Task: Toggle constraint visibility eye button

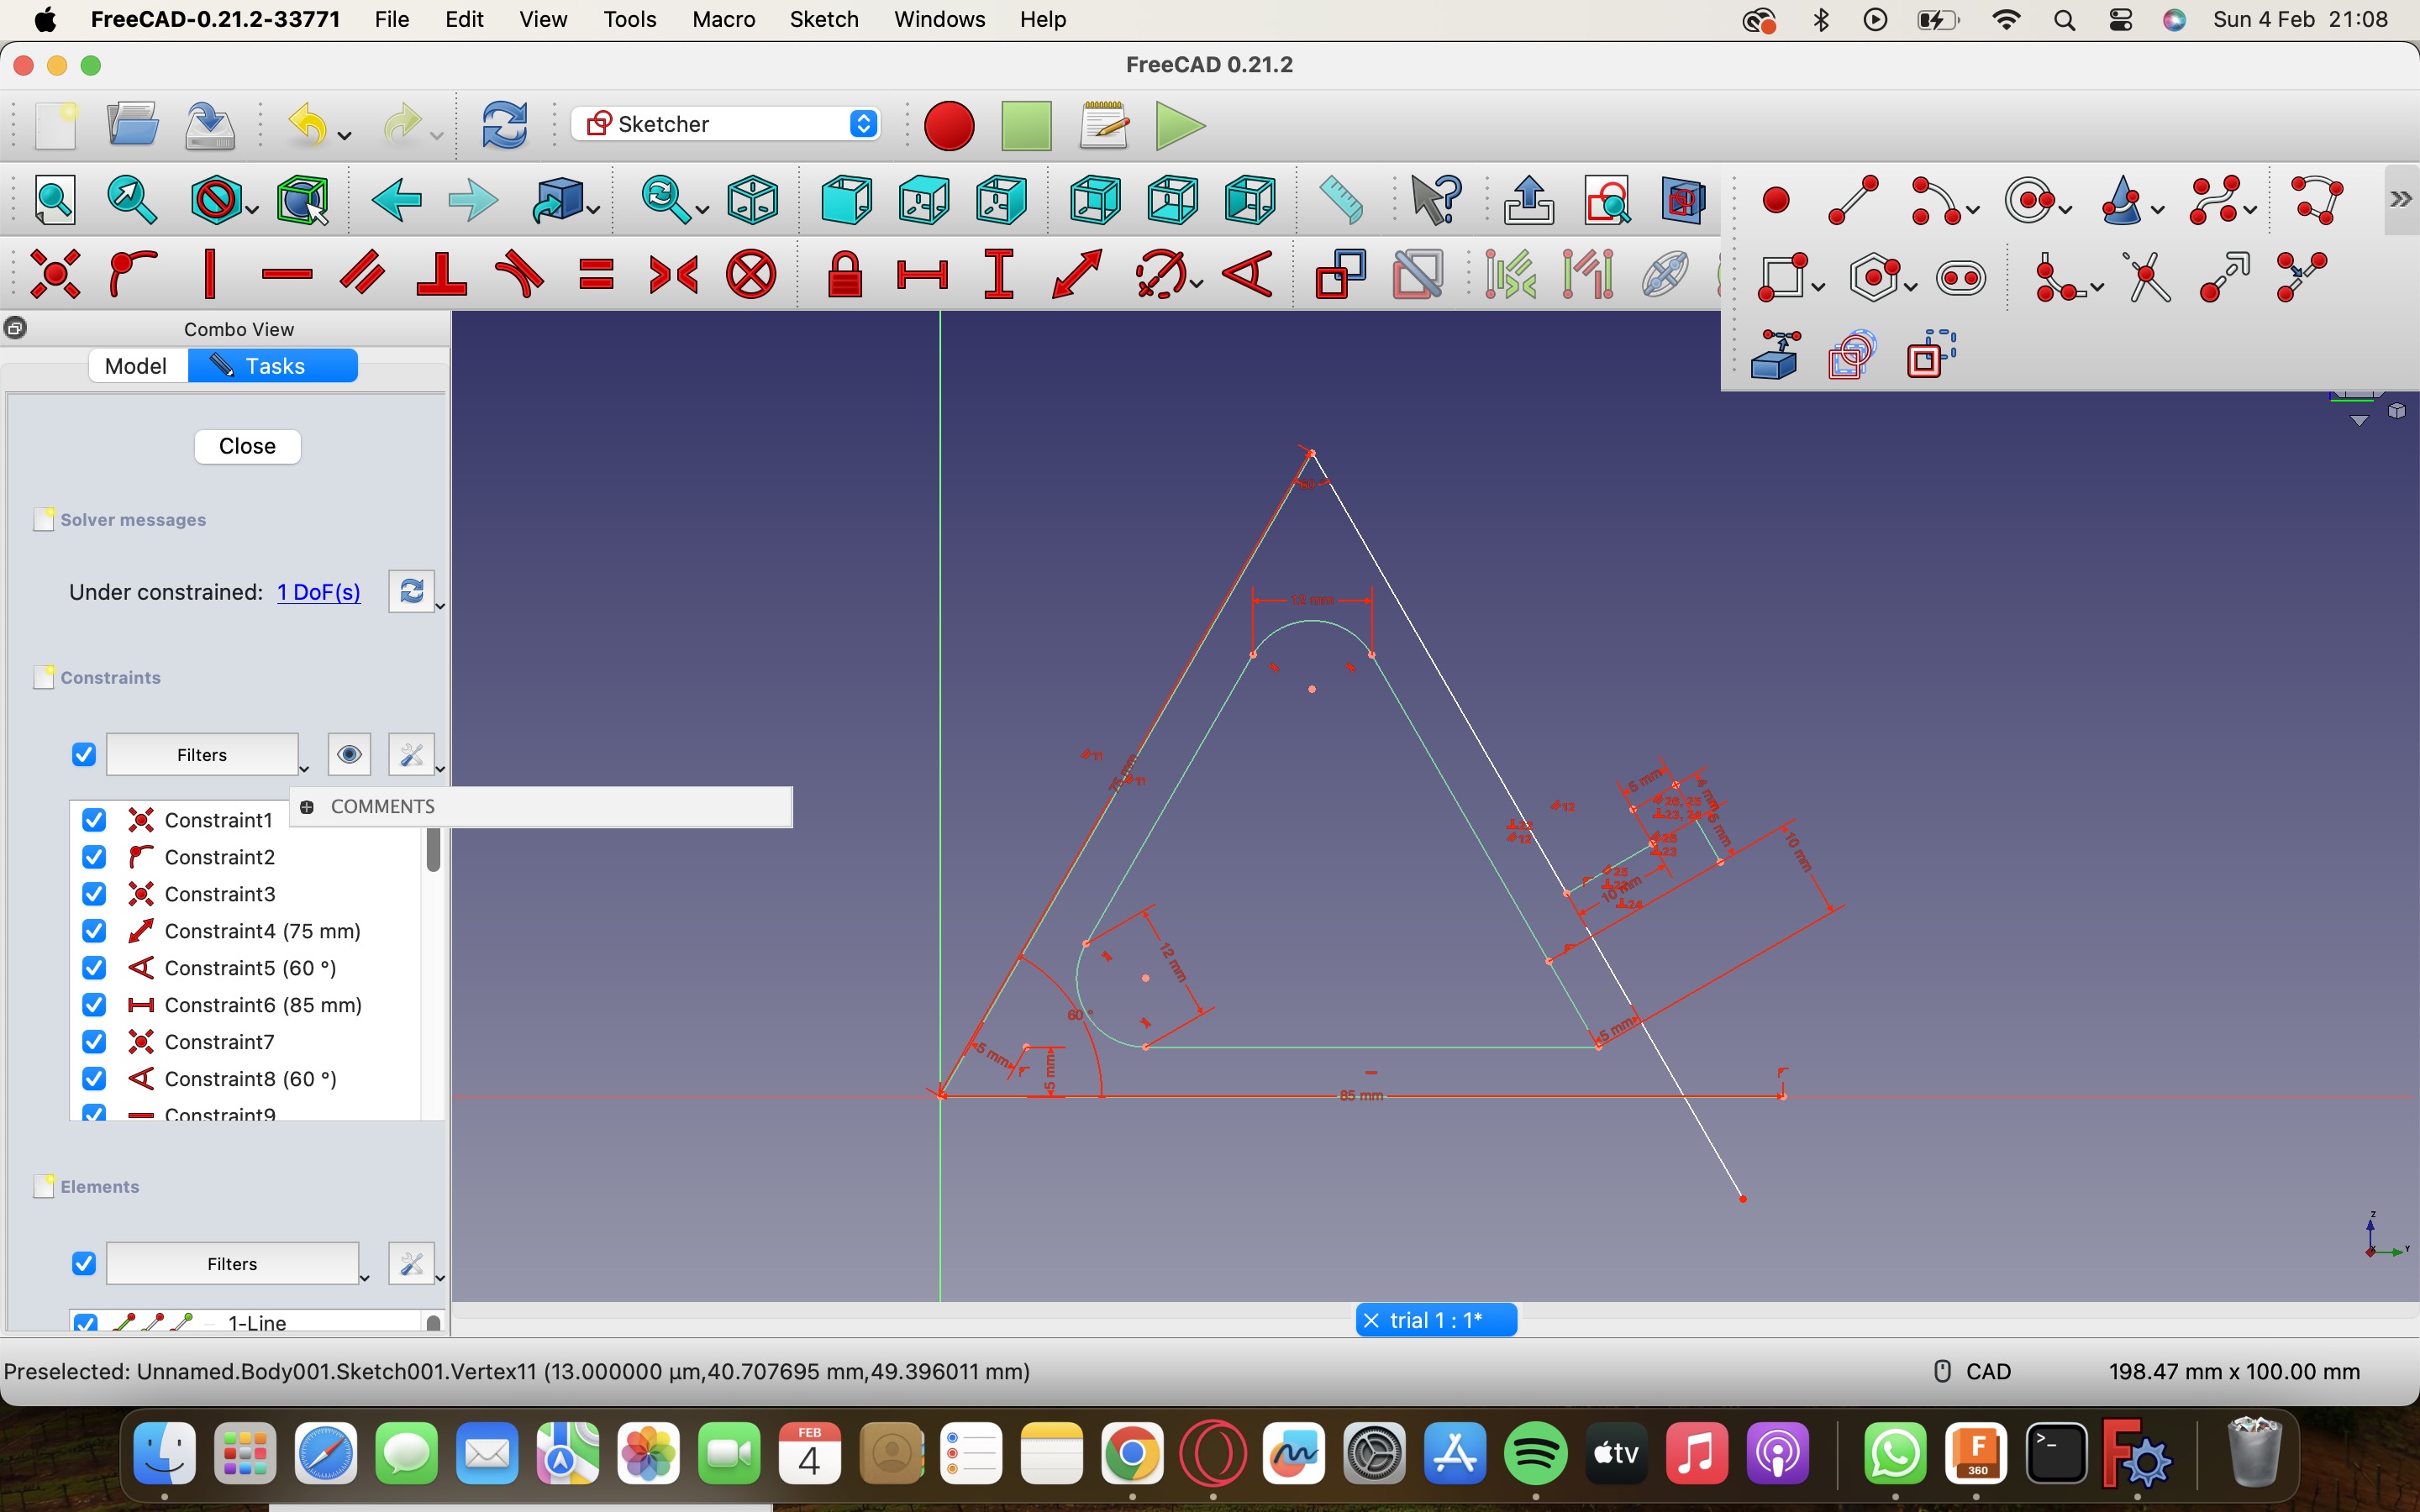Action: [349, 754]
